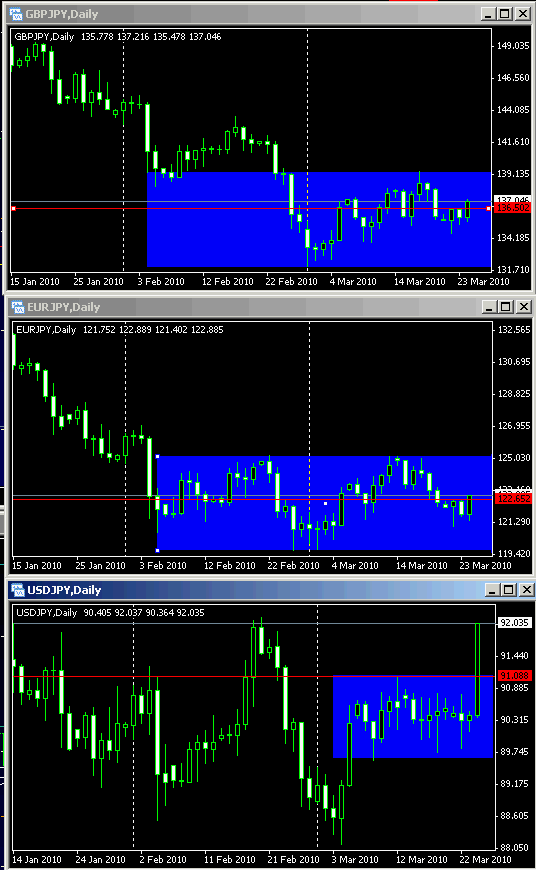Click the 2 Feb 2010 date in USDJPY
The image size is (536, 870).
click(163, 859)
